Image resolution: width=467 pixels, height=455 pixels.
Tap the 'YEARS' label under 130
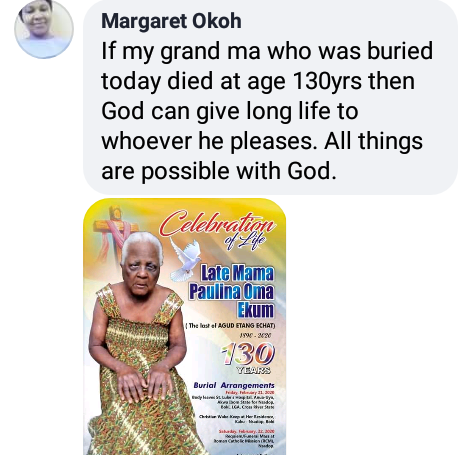(253, 370)
